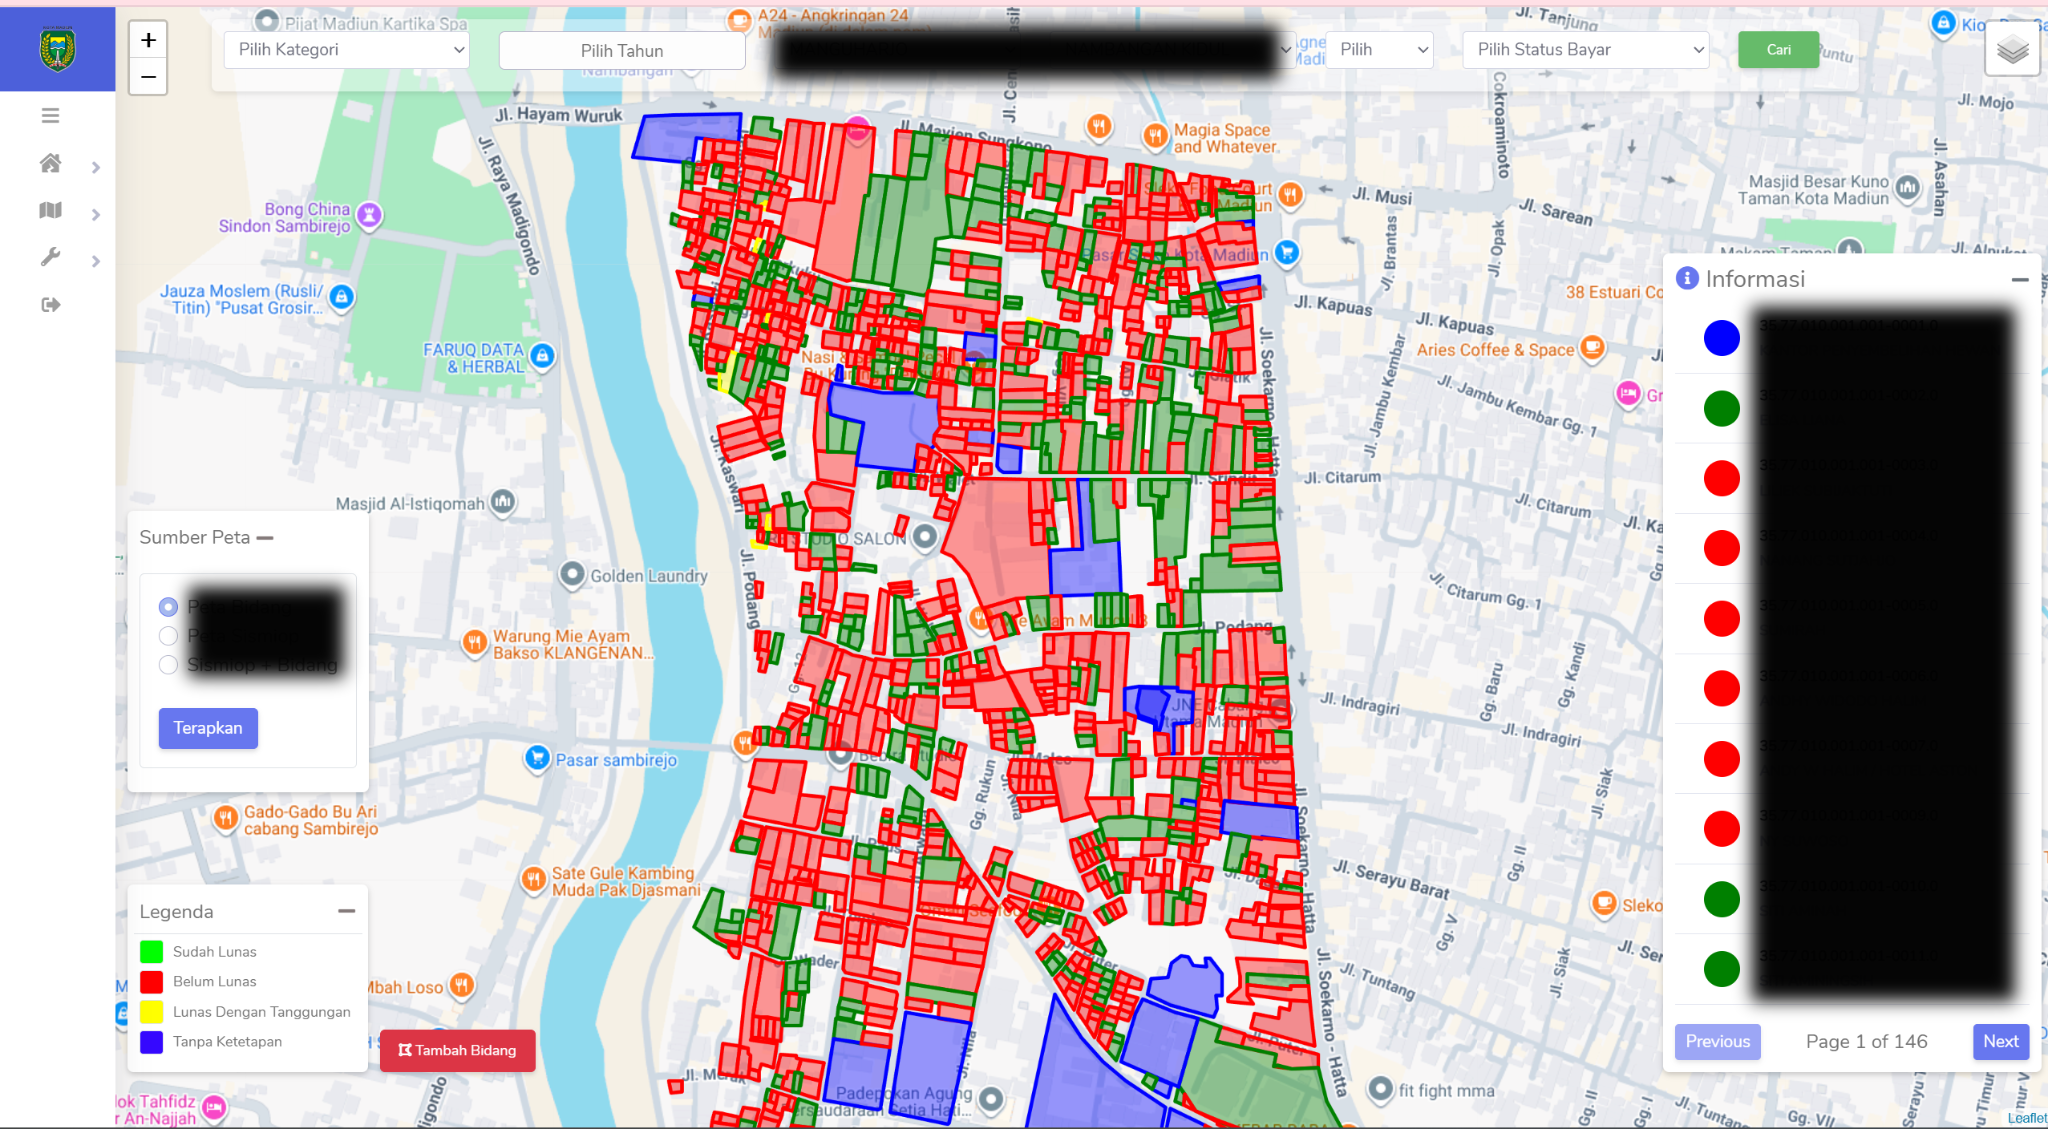Image resolution: width=2048 pixels, height=1129 pixels.
Task: Select the wrench tools icon in the sidebar
Action: [x=50, y=257]
